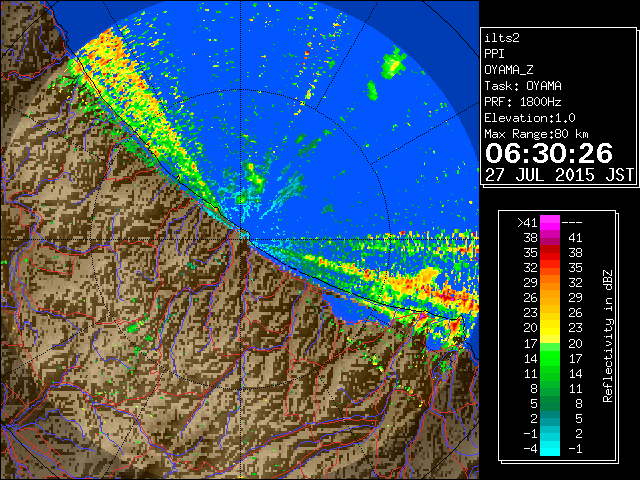This screenshot has width=640, height=480.
Task: Click the 'Reflectivity in dBZ' legend title
Action: [x=608, y=336]
